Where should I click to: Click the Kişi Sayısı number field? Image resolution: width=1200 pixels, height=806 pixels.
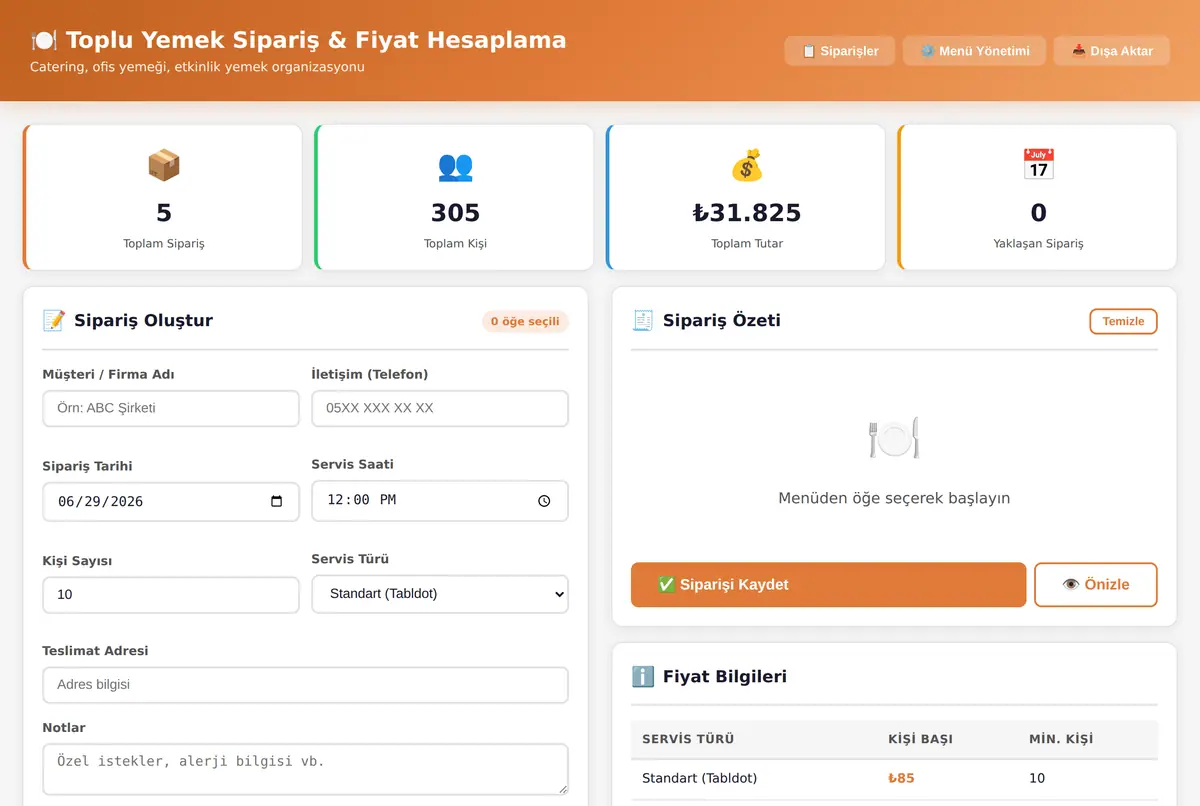pyautogui.click(x=171, y=594)
